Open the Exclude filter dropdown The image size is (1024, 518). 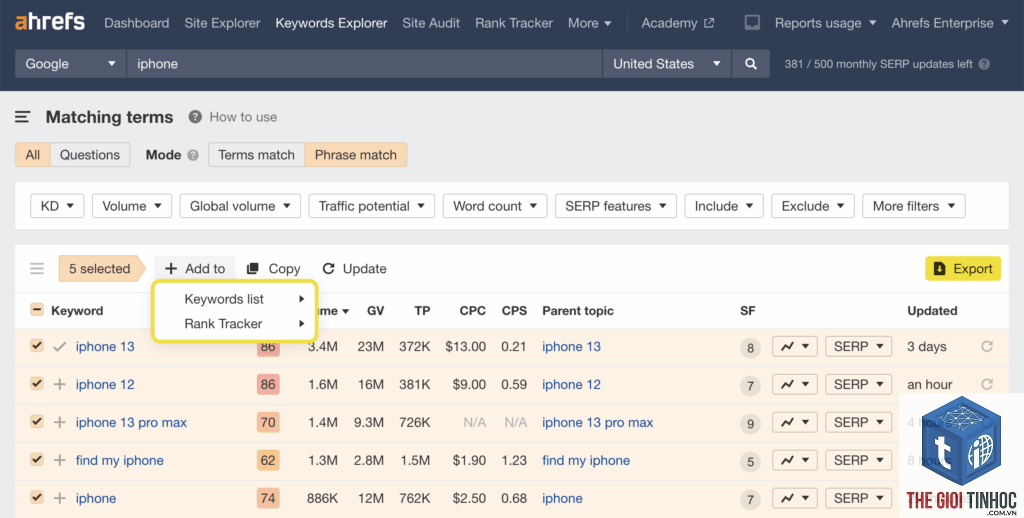(812, 206)
